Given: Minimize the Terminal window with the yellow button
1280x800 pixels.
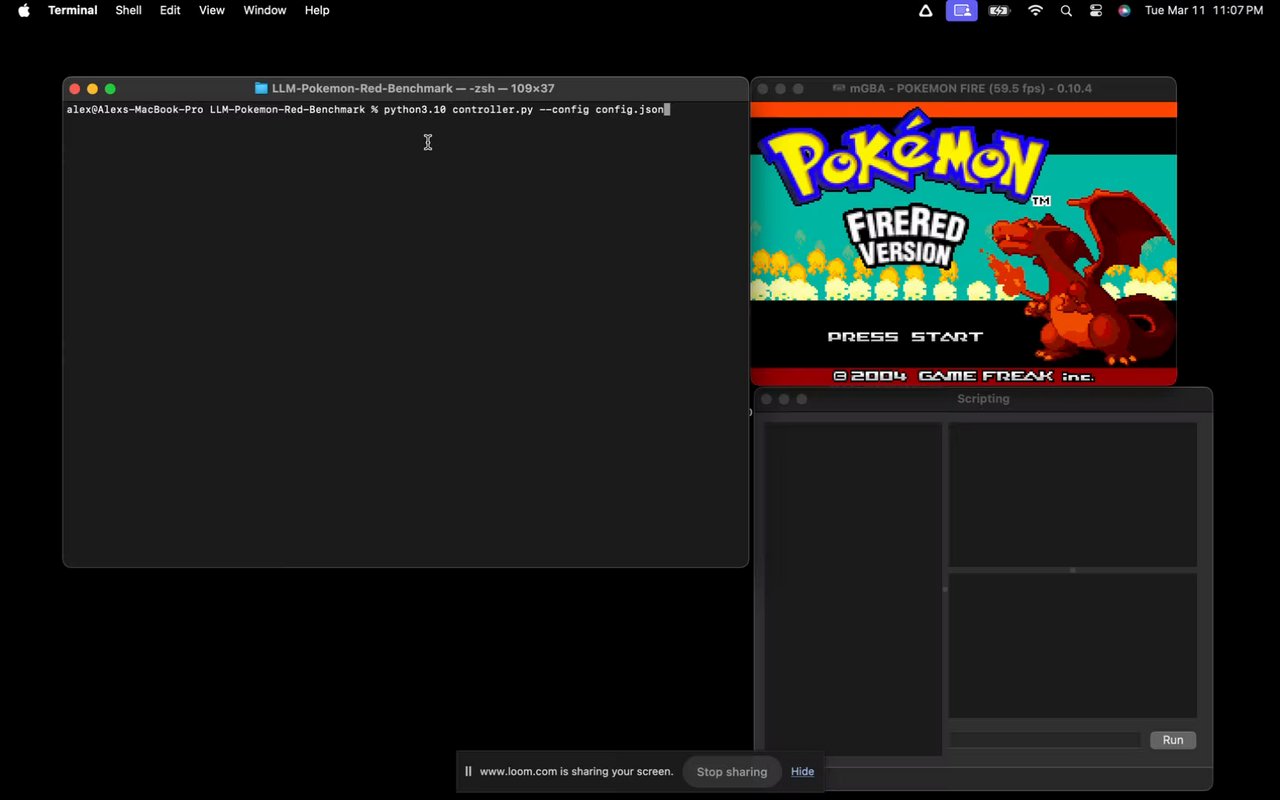Looking at the screenshot, I should [x=92, y=89].
